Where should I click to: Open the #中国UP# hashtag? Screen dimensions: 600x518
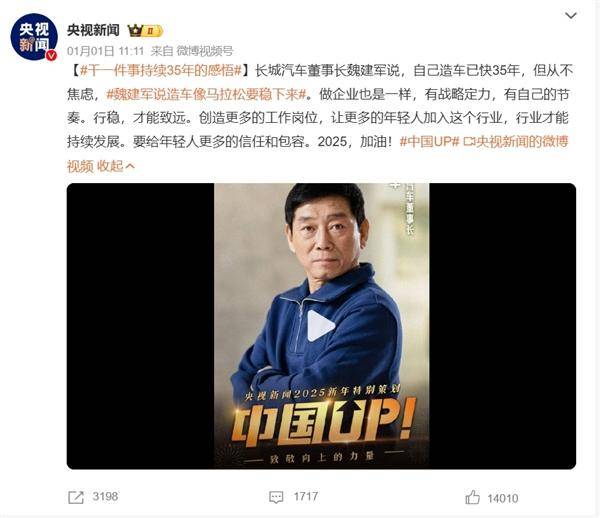[429, 142]
